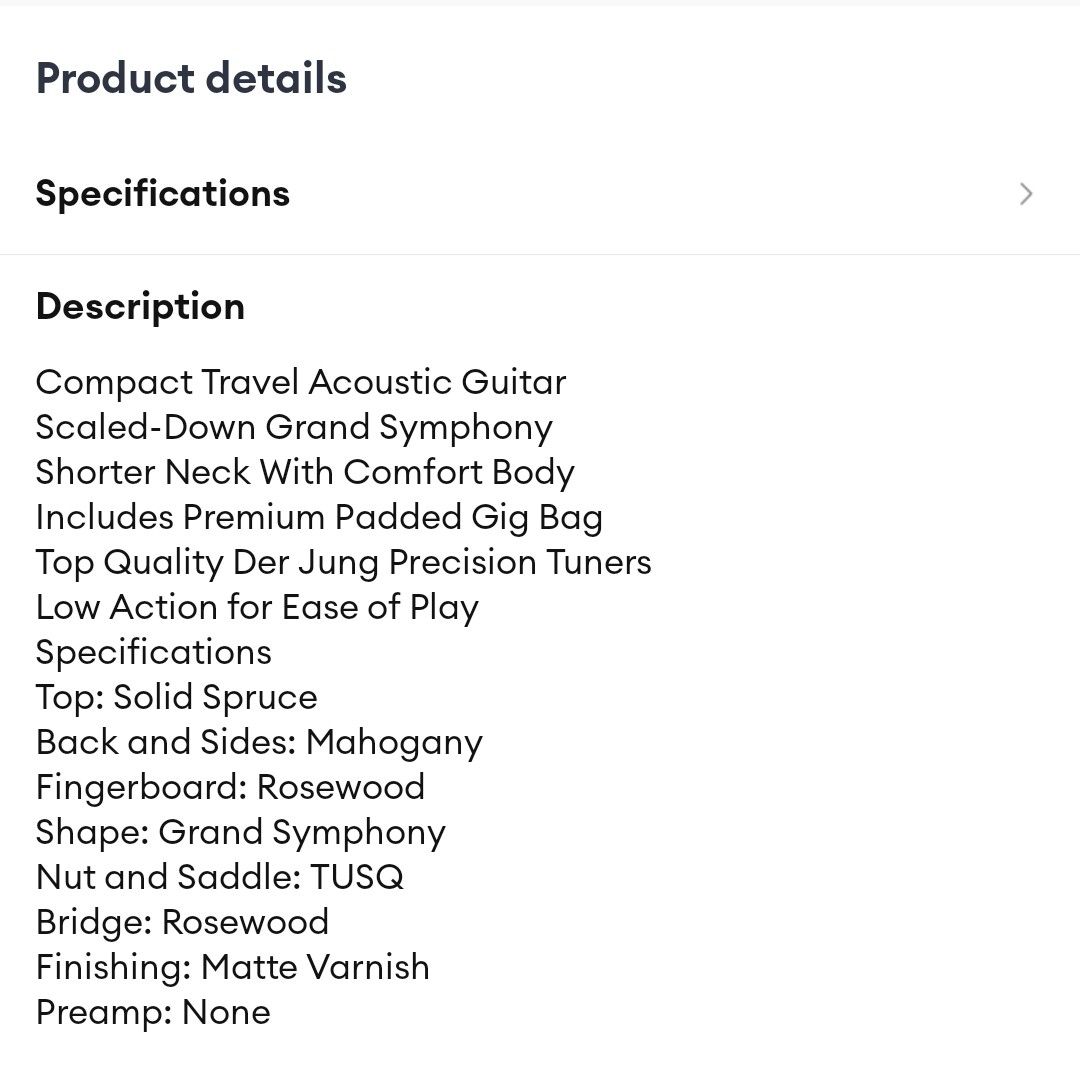Select the Fingerboard: Rosewood text
Image resolution: width=1080 pixels, height=1074 pixels.
[x=230, y=787]
